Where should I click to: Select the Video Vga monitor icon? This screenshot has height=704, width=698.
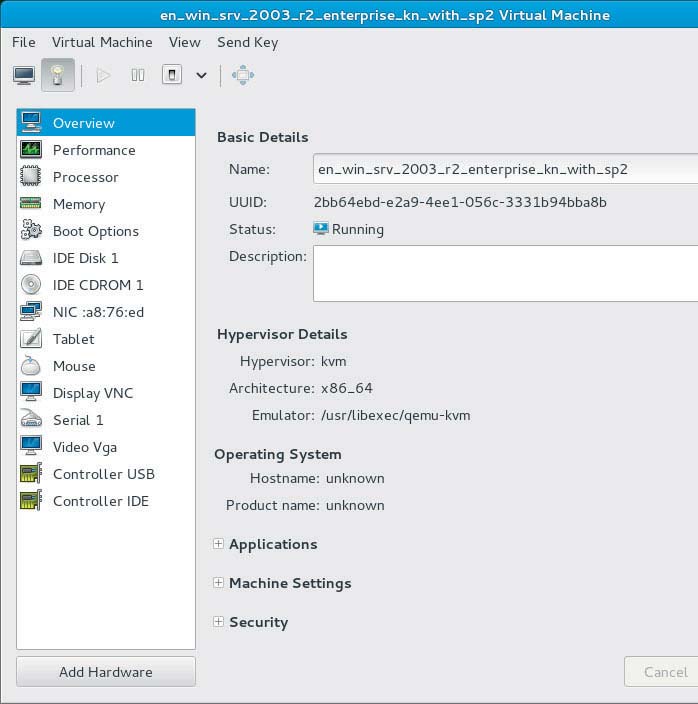[x=31, y=446]
